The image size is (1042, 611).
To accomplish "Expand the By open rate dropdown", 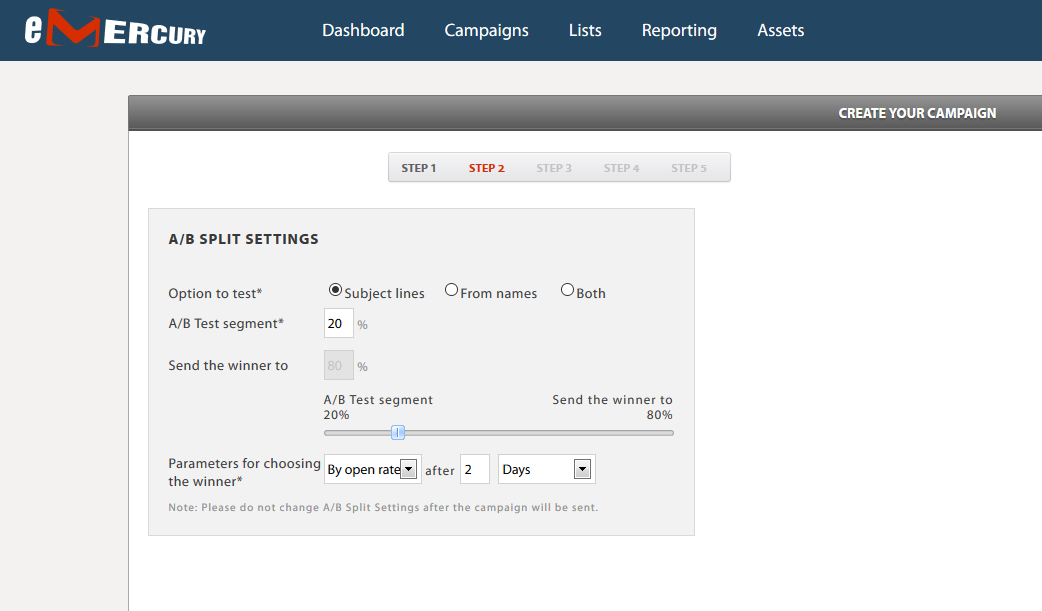I will pyautogui.click(x=373, y=469).
